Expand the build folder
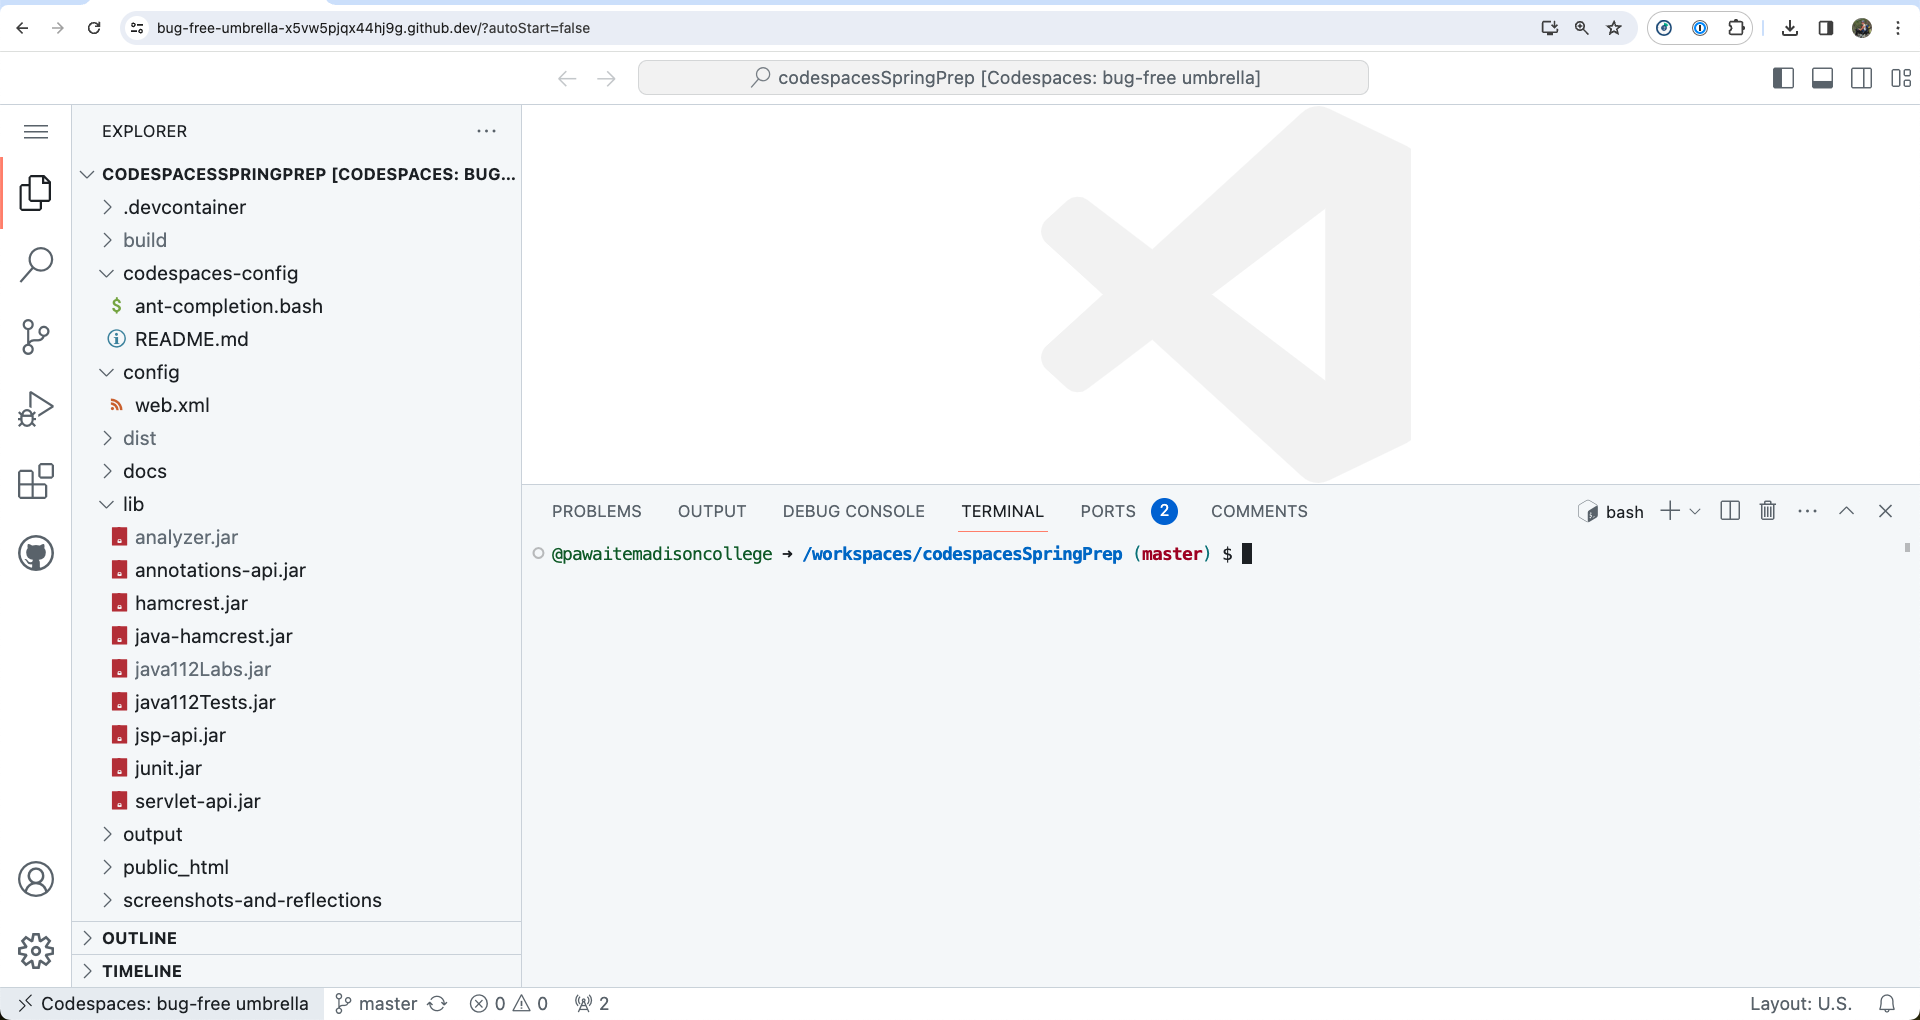 (297, 240)
